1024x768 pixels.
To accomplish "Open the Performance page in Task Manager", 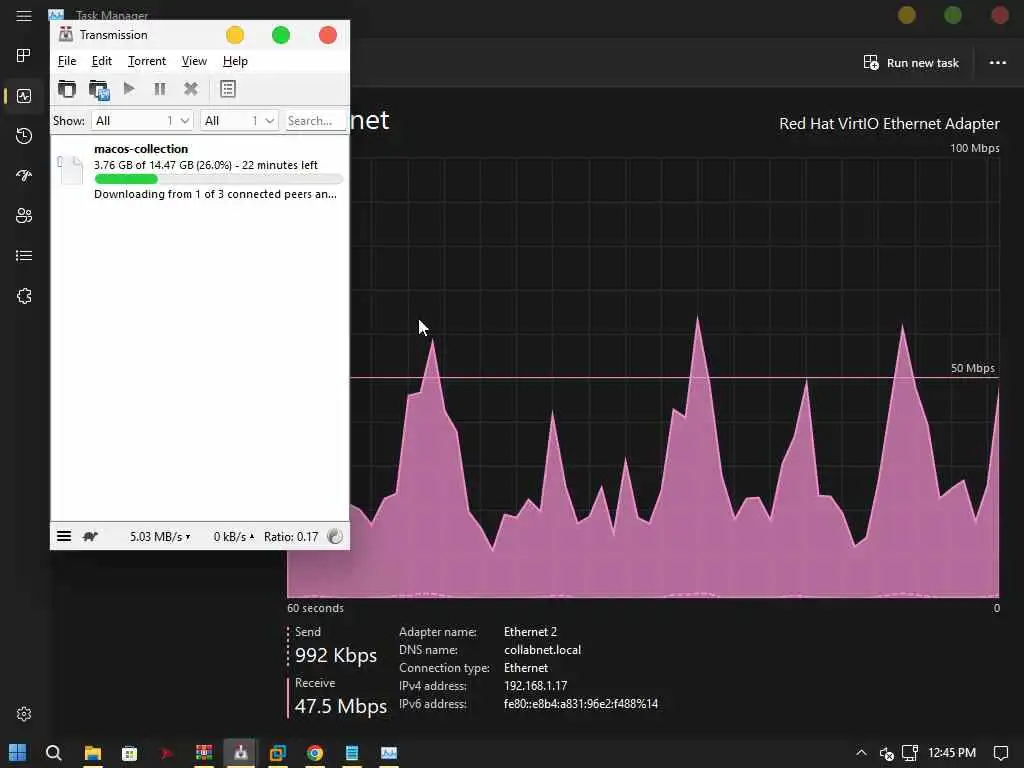I will click(24, 96).
